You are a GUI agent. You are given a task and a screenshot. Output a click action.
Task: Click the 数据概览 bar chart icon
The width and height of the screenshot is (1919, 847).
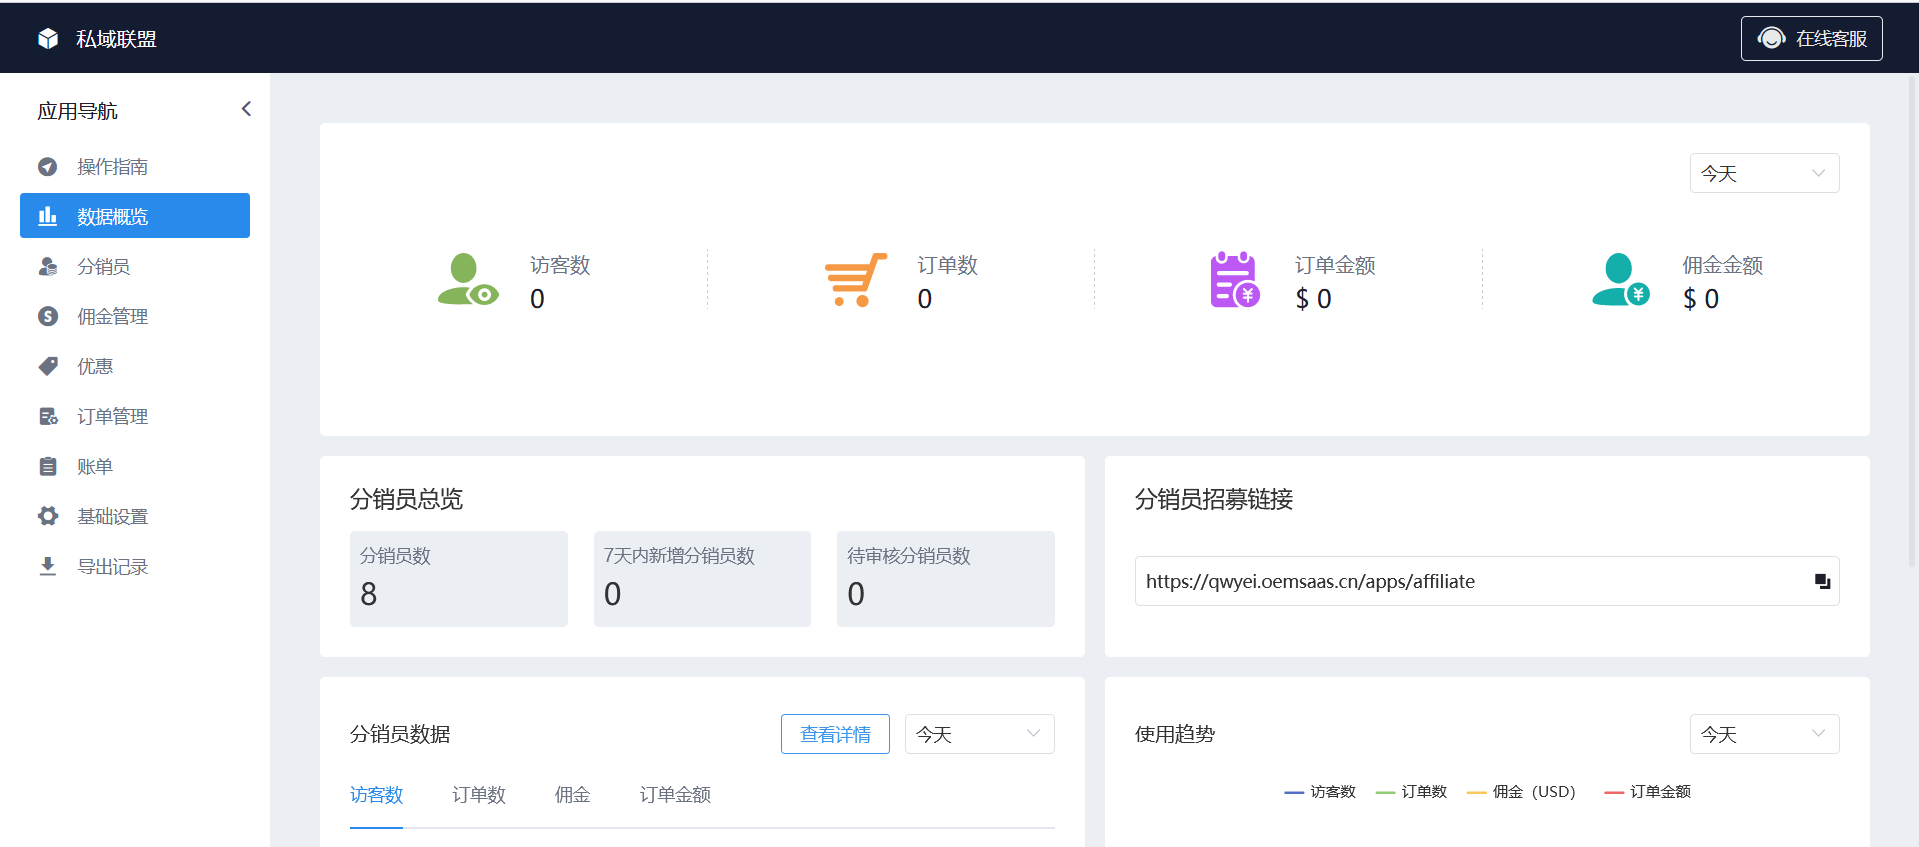tap(47, 216)
